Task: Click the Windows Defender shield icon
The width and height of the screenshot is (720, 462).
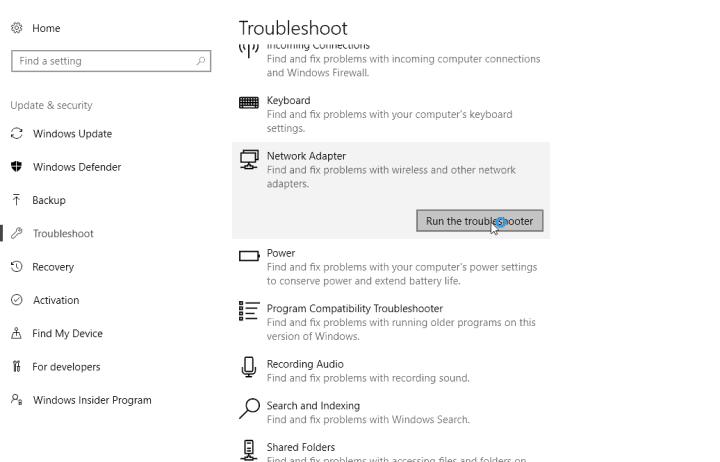Action: point(16,167)
